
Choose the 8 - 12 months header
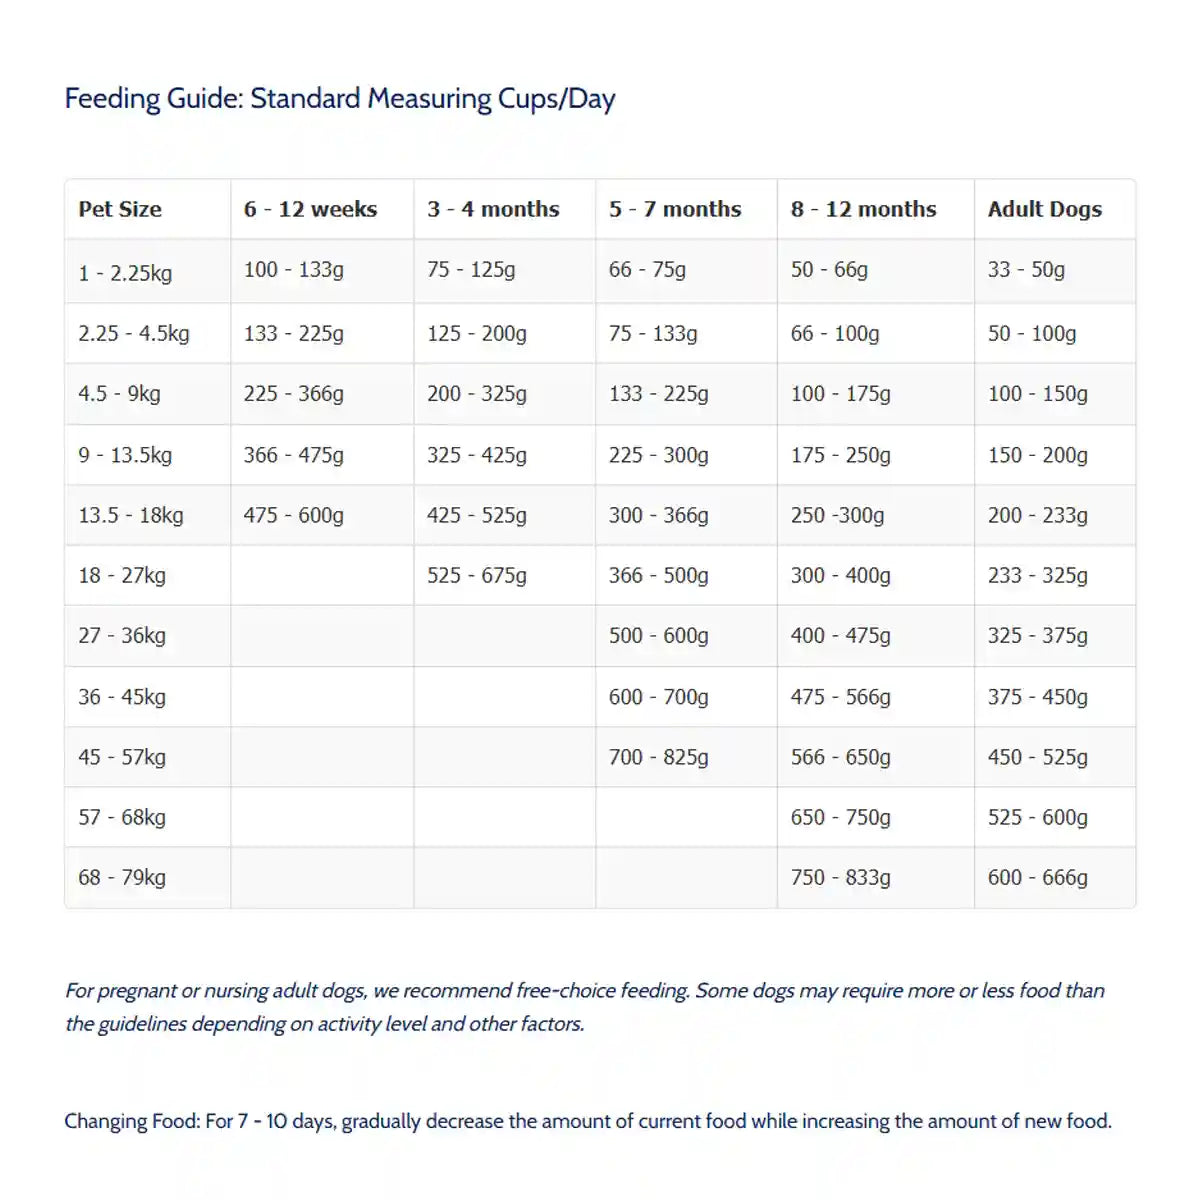pos(863,209)
